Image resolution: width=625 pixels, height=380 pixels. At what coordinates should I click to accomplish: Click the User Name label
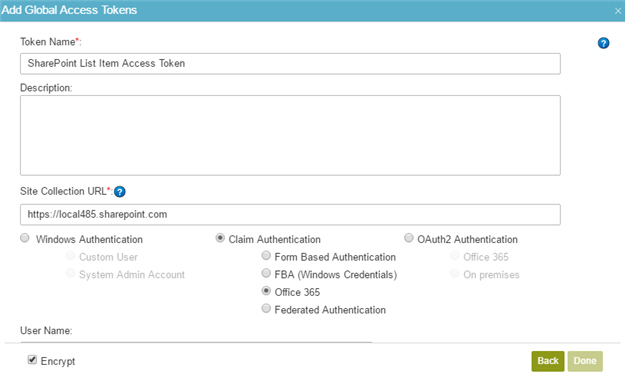[46, 331]
